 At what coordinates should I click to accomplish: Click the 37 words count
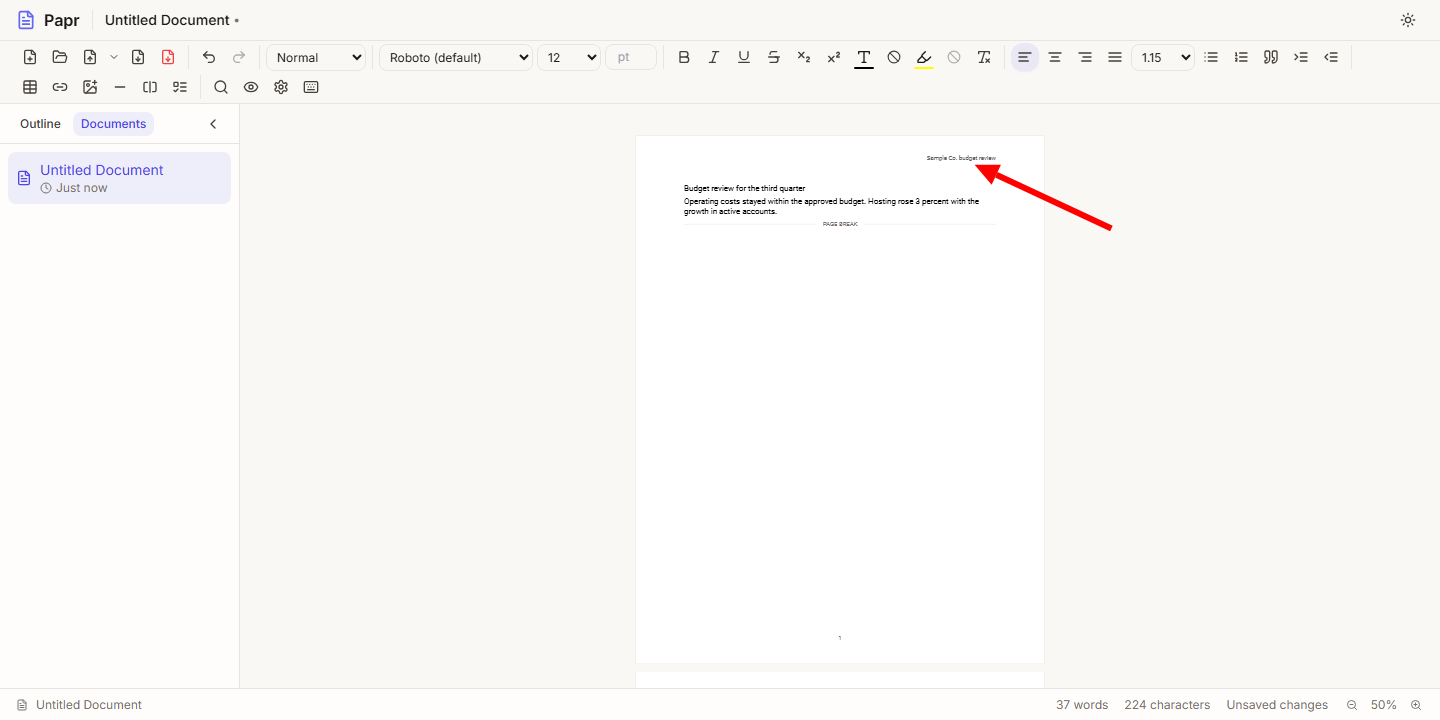1082,705
